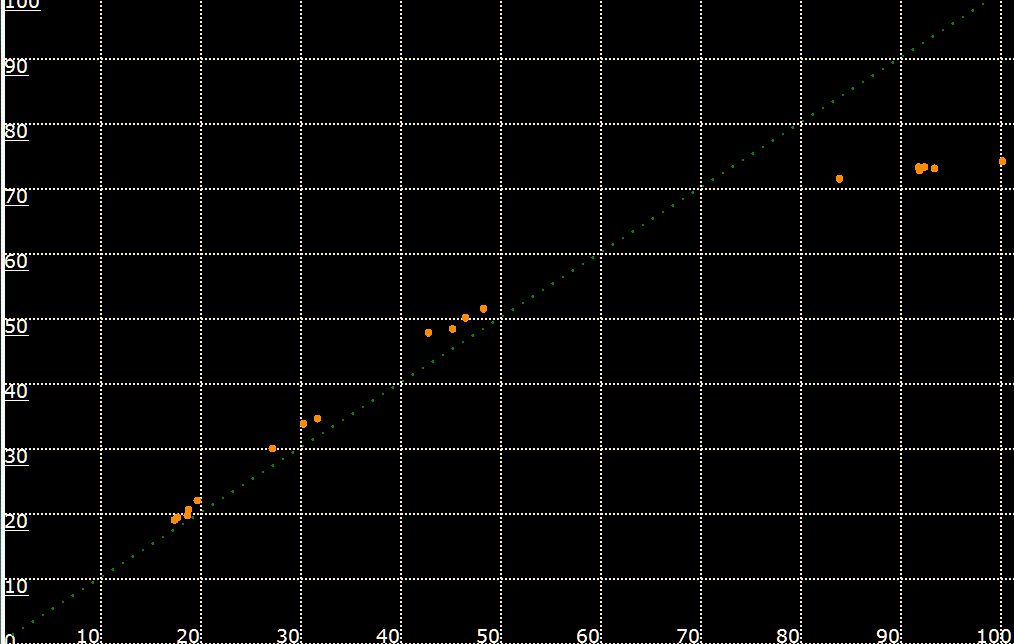Click the y-axis label 10
Screen dimensions: 1014x644
(x=16, y=586)
